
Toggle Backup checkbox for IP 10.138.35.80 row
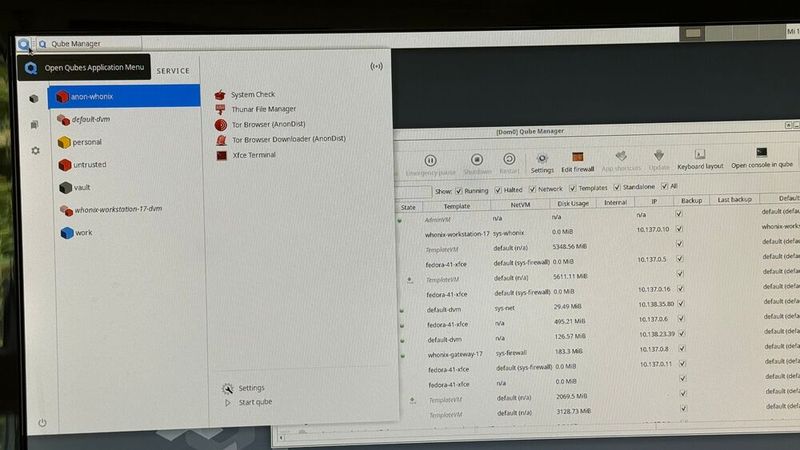click(681, 304)
